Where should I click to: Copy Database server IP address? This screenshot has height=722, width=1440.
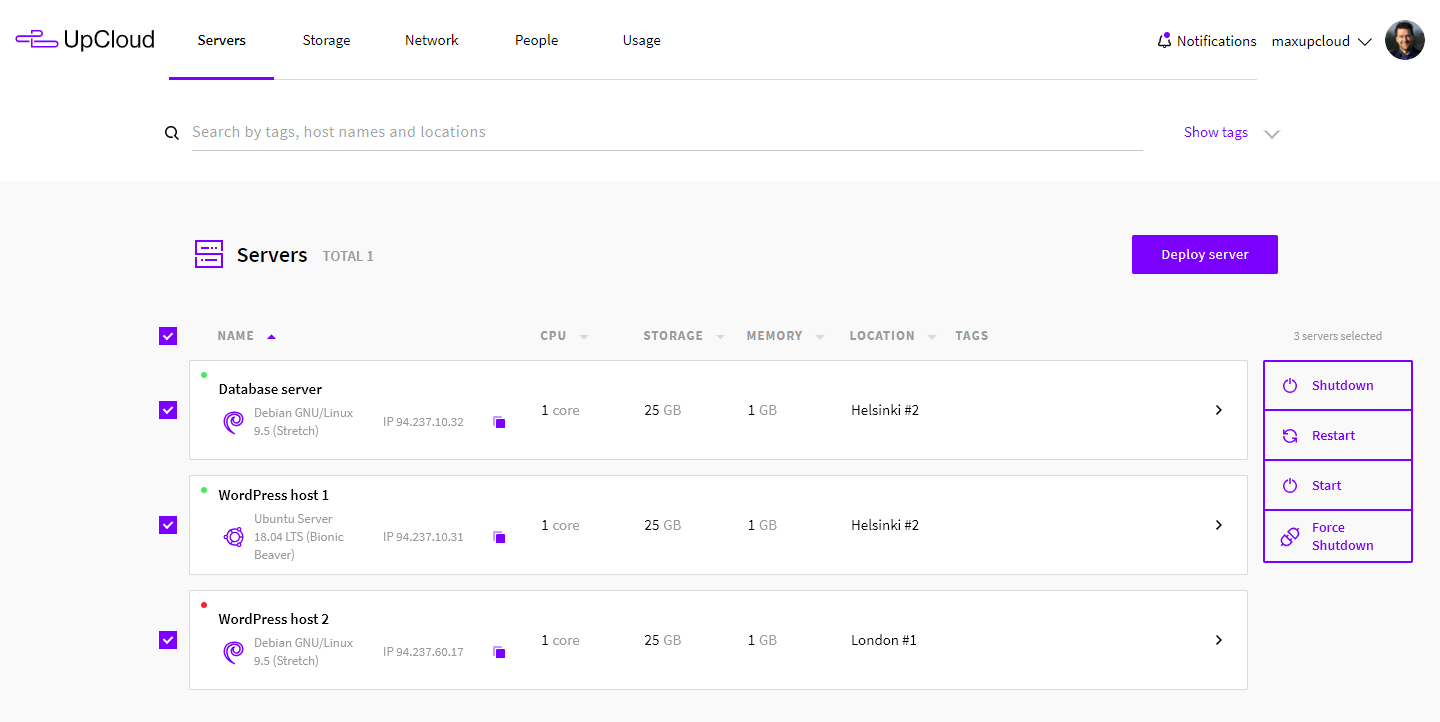[x=499, y=423]
